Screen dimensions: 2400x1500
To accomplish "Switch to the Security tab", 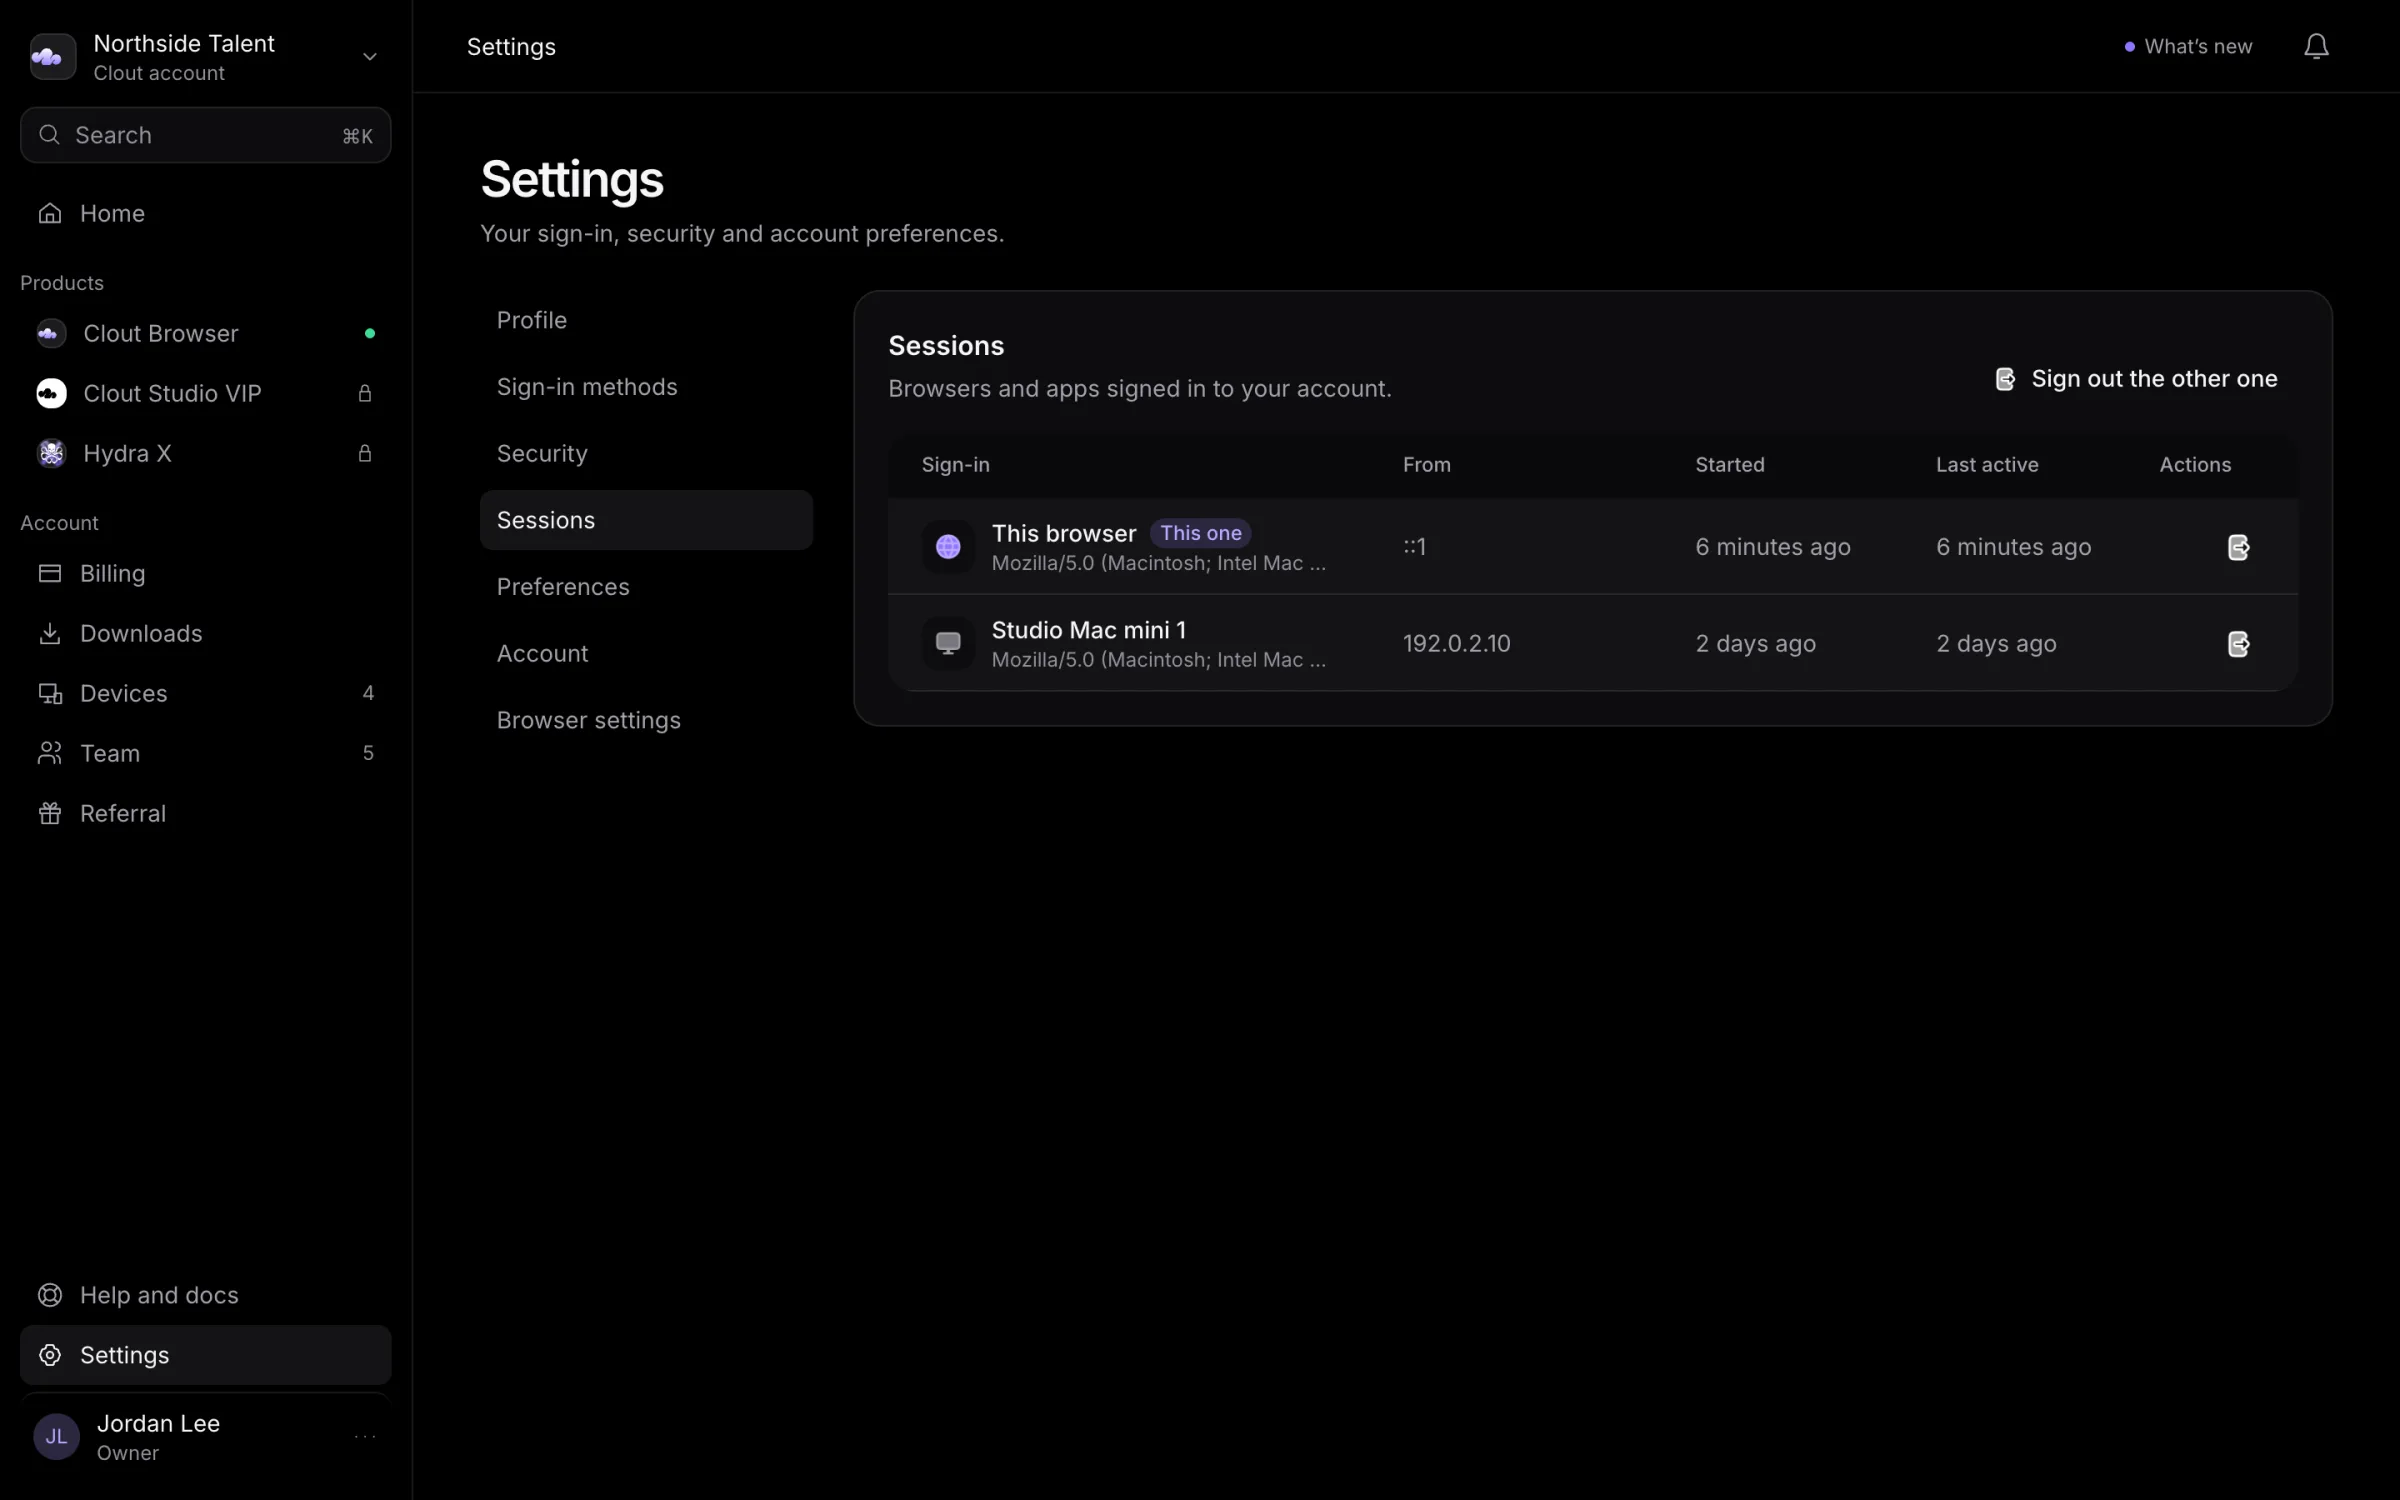I will [646, 453].
